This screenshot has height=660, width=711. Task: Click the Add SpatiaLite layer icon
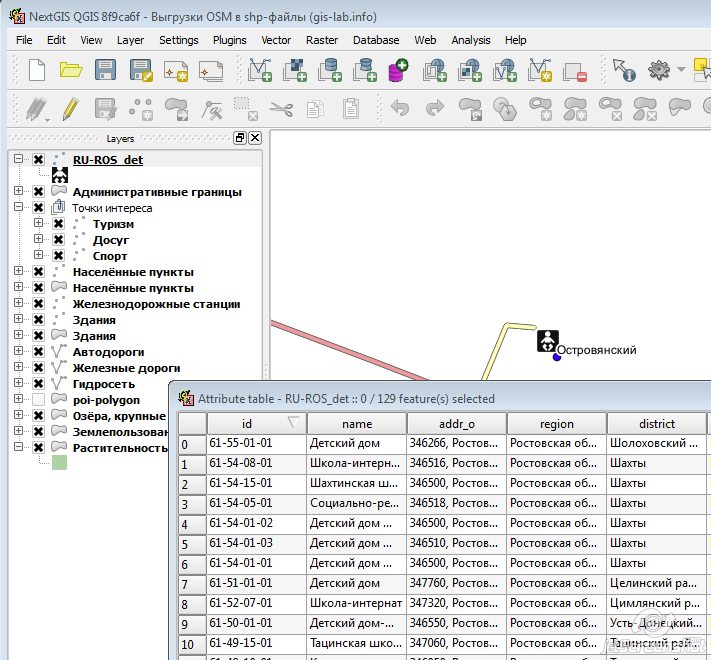pyautogui.click(x=365, y=70)
